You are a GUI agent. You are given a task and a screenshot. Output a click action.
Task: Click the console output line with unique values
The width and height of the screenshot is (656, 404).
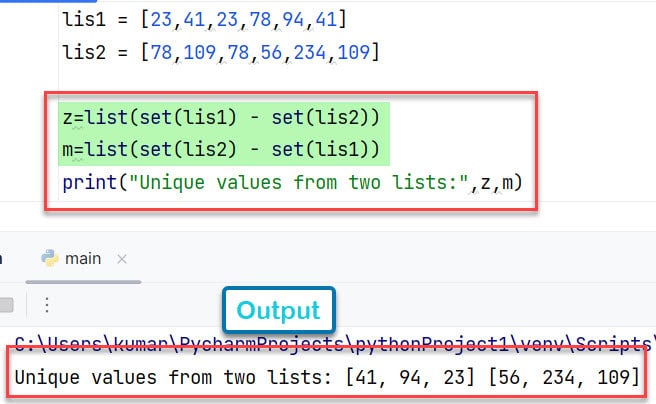tap(327, 377)
